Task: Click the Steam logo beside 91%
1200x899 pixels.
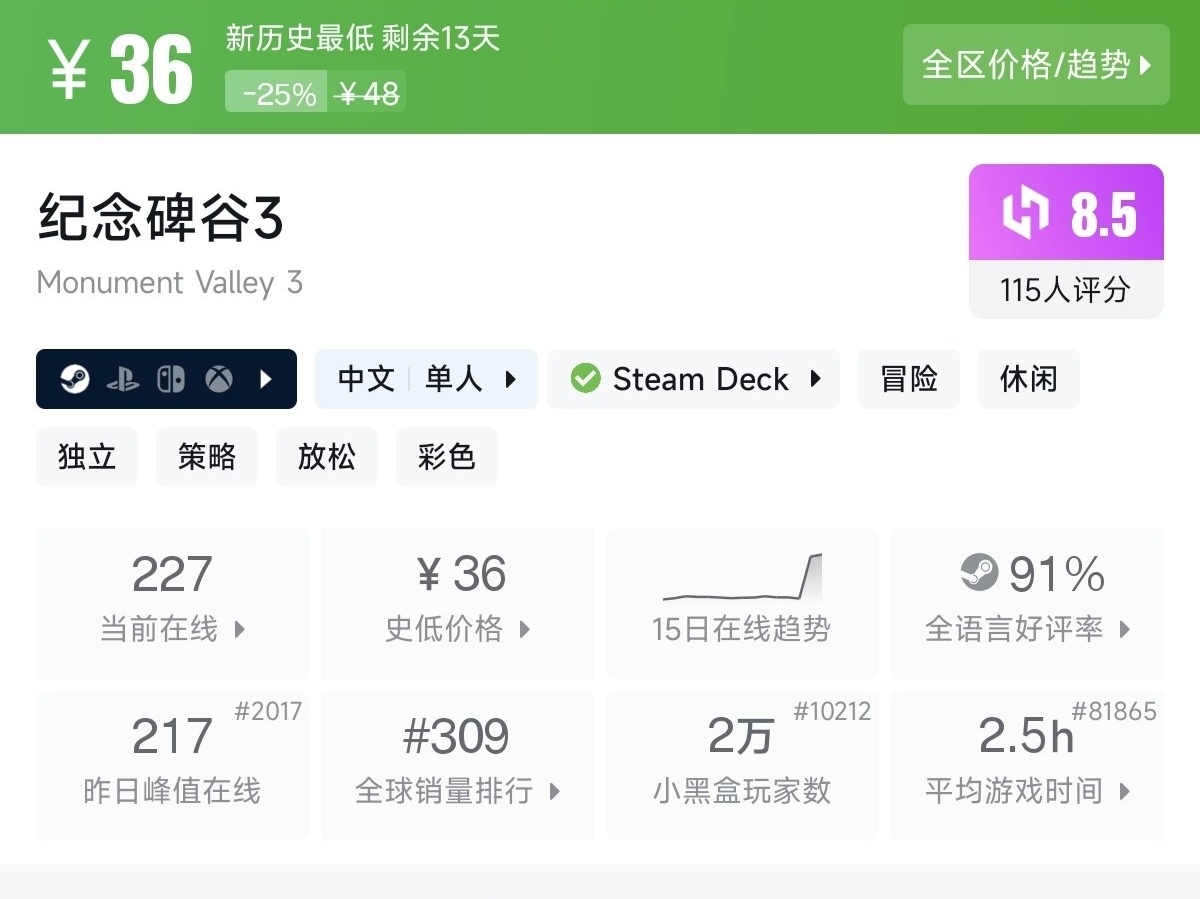Action: point(980,573)
